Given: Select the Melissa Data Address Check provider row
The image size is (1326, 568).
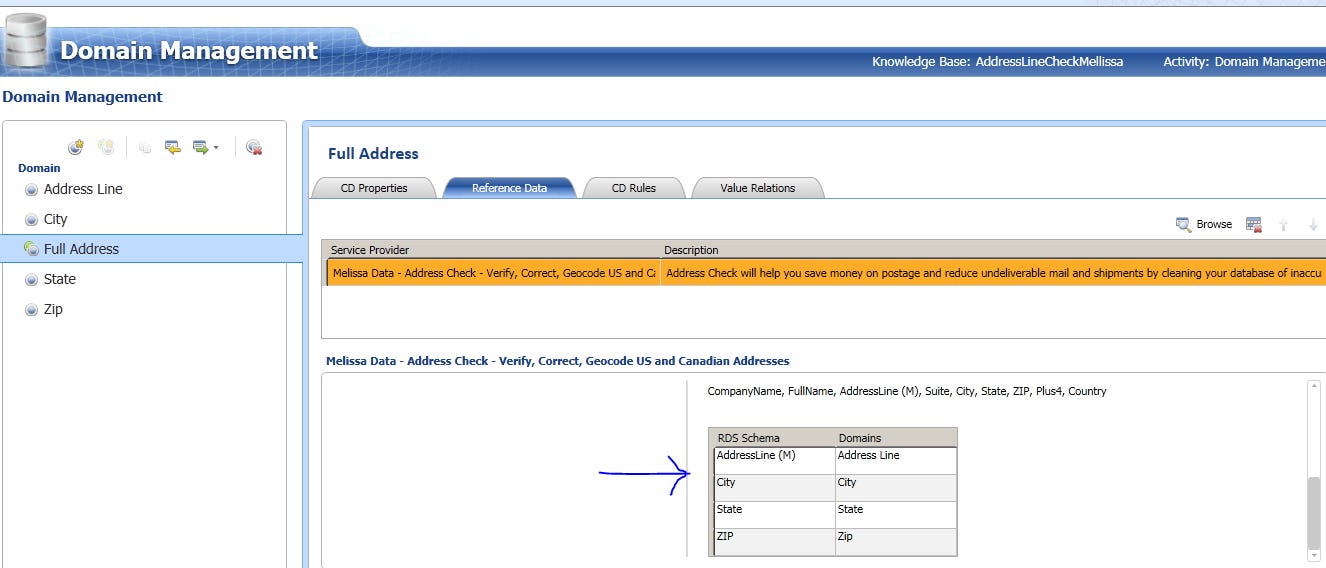Looking at the screenshot, I should pyautogui.click(x=825, y=272).
